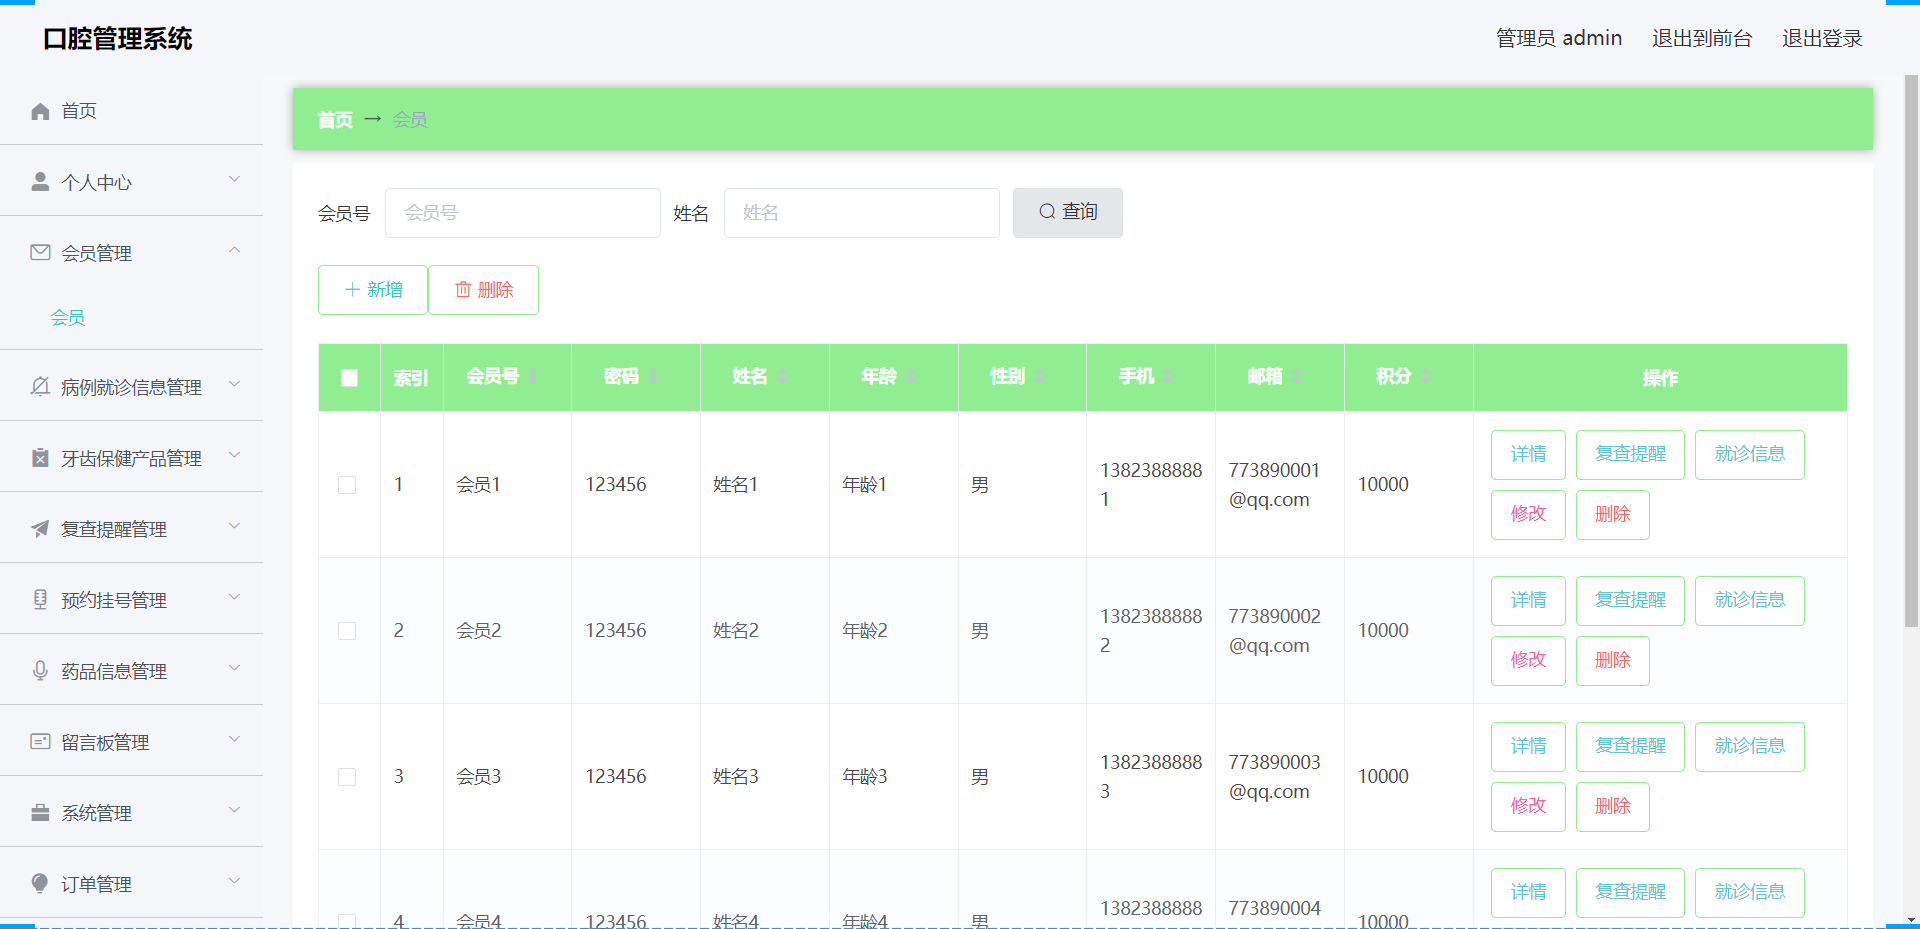Click the microphone icon for 药品信息管理

pyautogui.click(x=40, y=670)
